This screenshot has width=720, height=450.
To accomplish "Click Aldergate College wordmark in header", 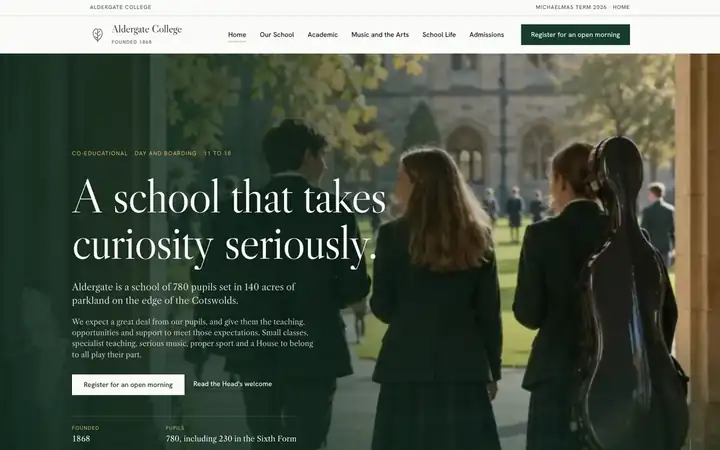I will 147,29.
